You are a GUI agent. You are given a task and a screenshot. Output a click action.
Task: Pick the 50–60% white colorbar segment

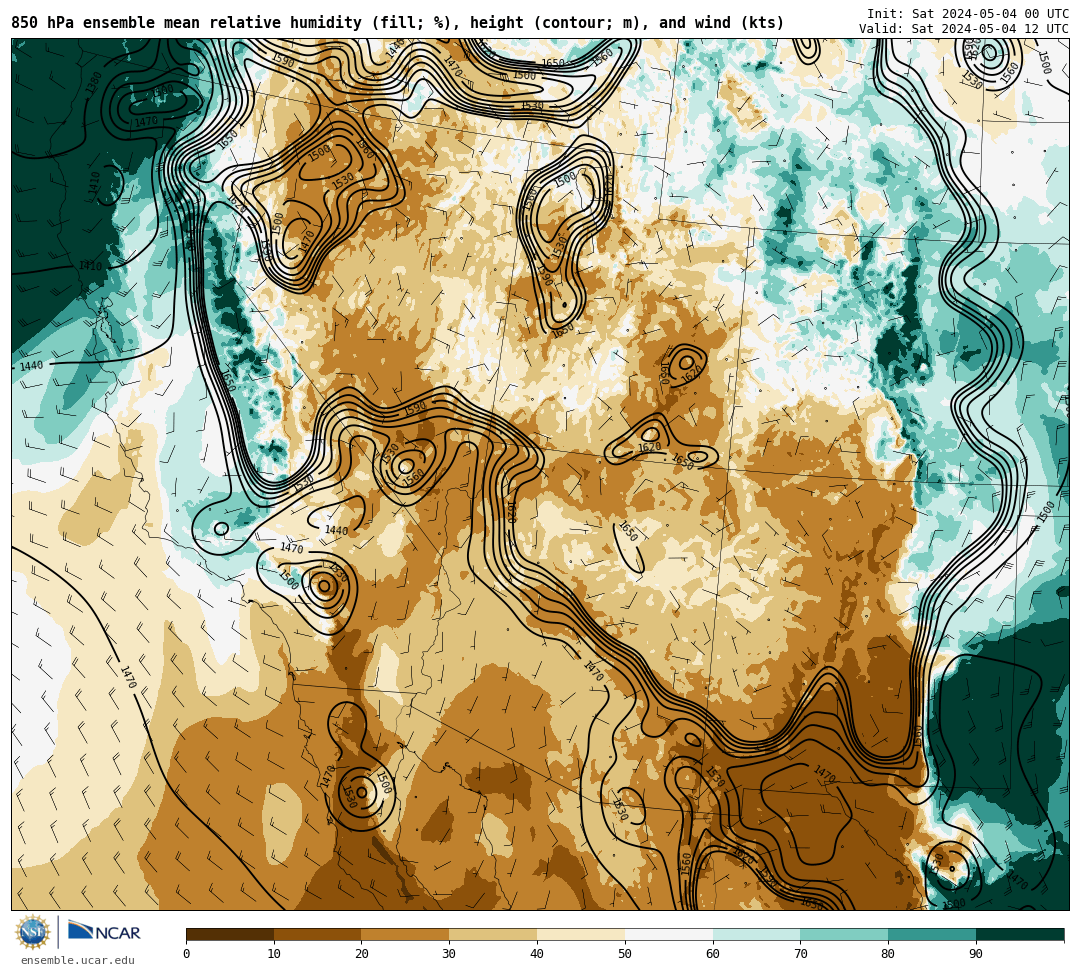669,934
